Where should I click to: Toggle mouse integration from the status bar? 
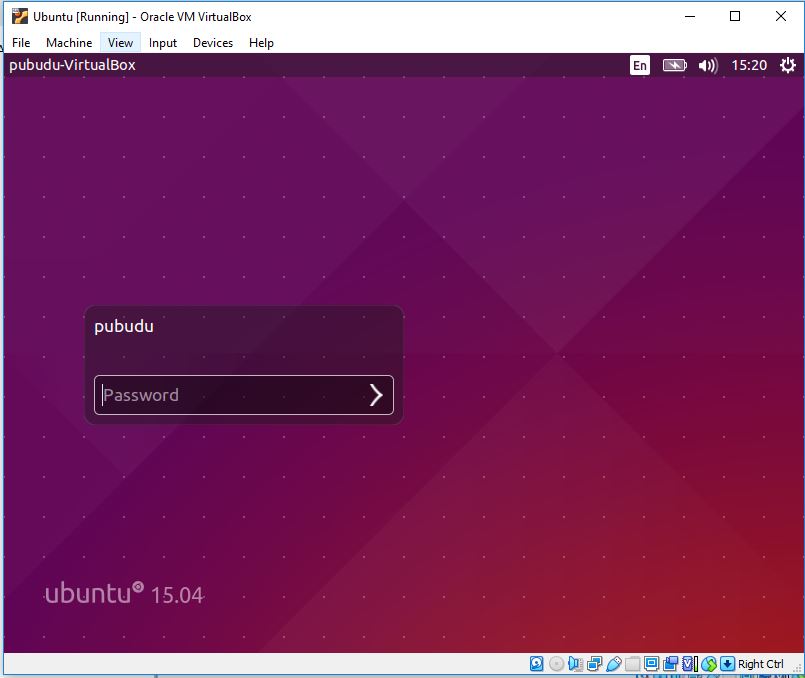(x=709, y=663)
